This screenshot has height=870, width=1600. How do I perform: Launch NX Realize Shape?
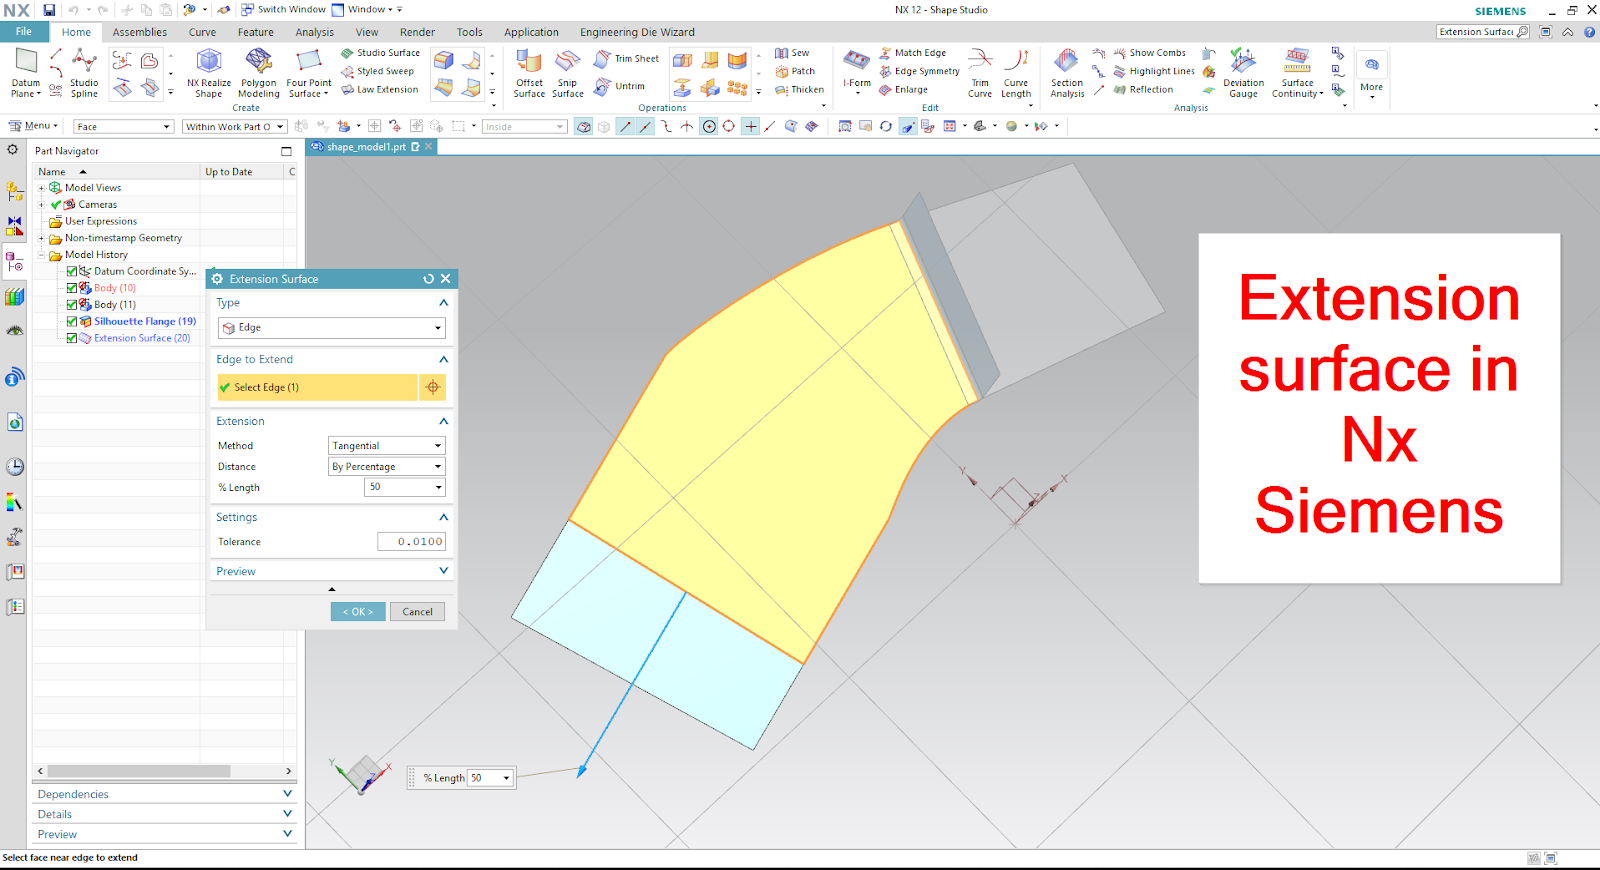coord(208,73)
